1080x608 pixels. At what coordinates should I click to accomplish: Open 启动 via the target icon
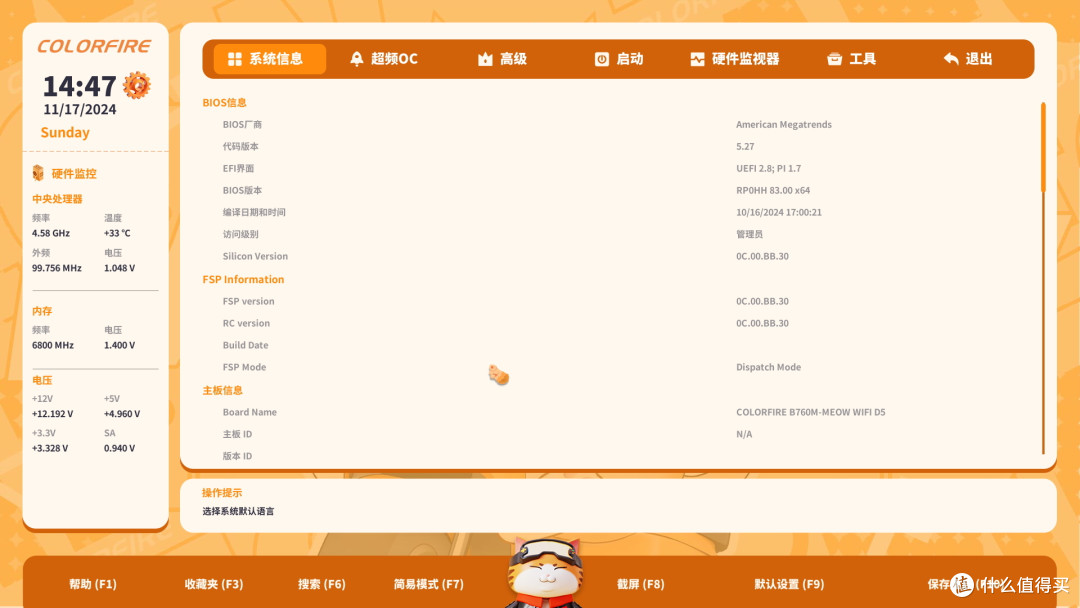tap(601, 58)
